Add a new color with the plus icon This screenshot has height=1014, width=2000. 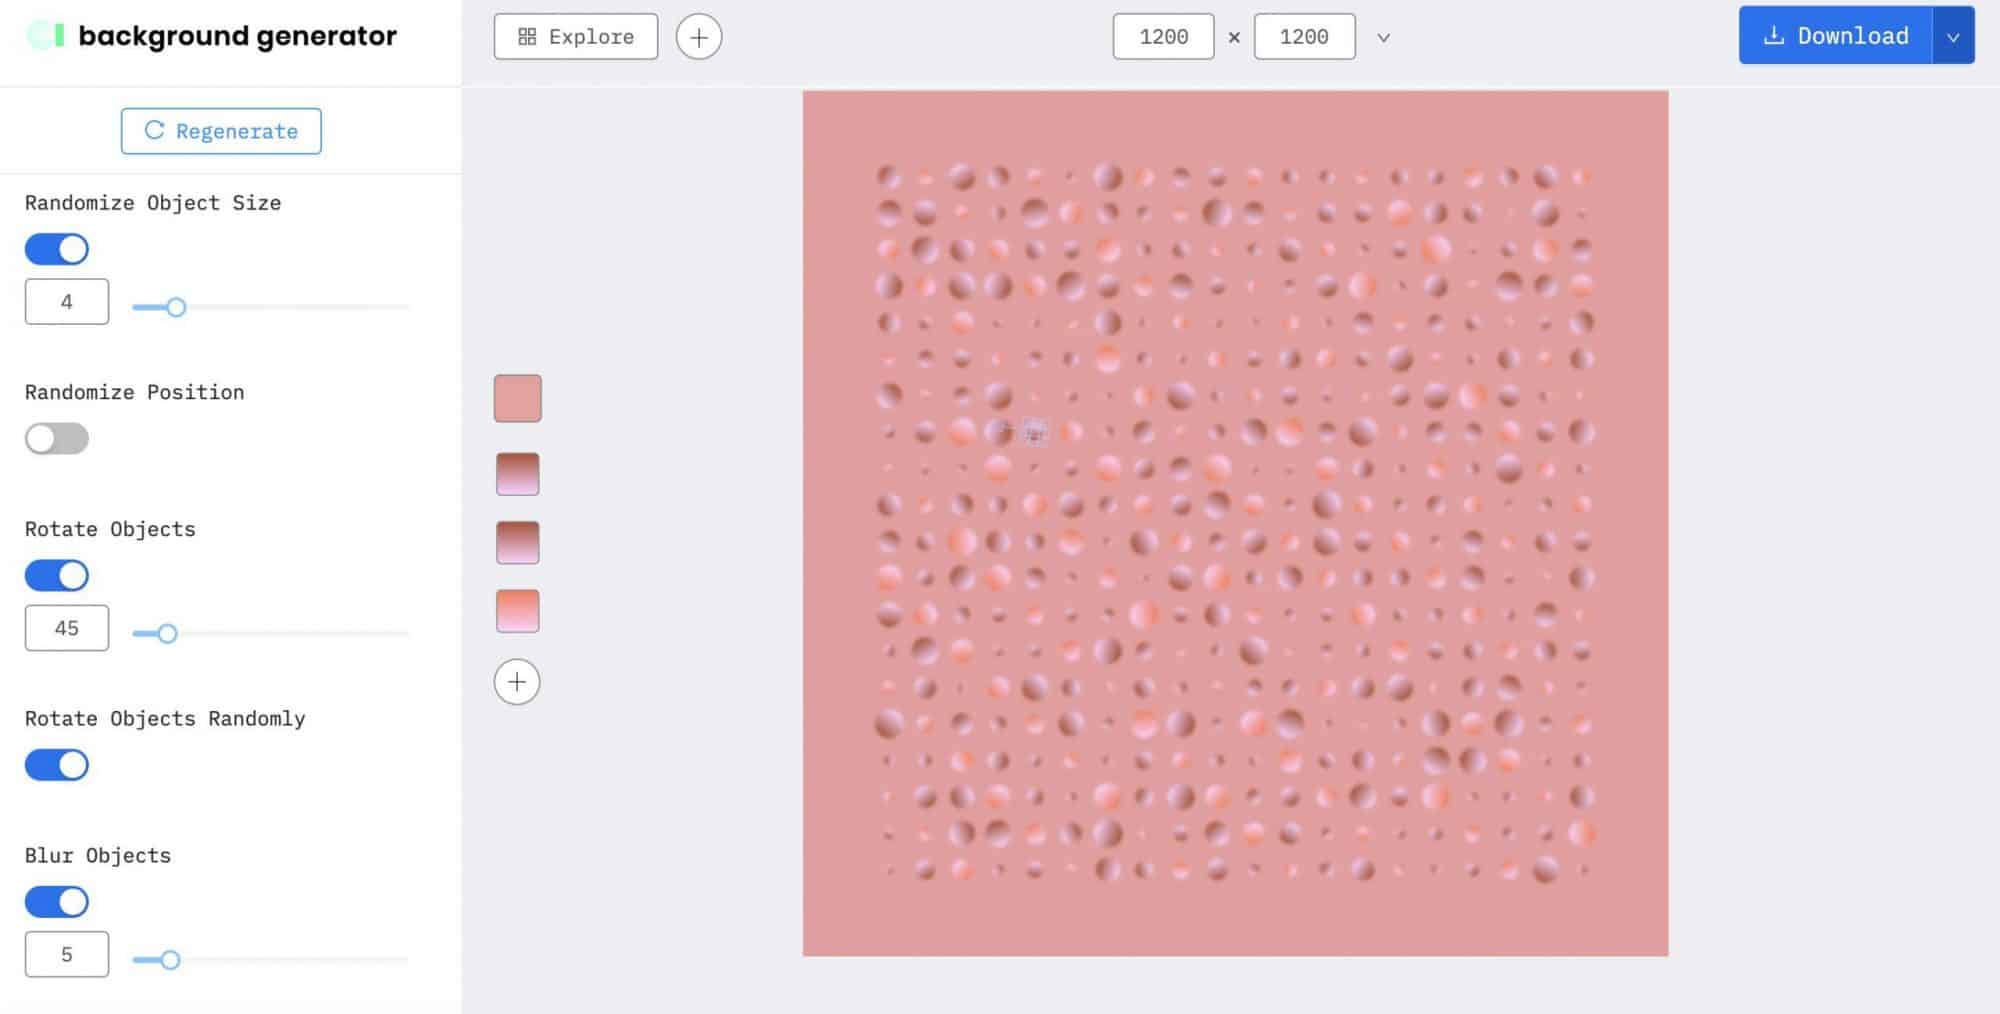[x=516, y=681]
